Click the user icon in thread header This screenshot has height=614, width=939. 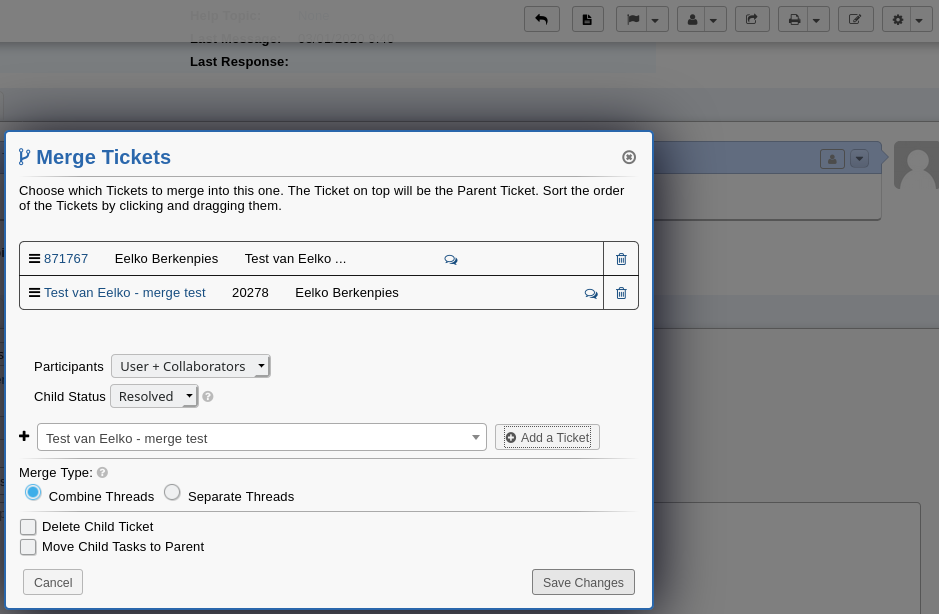pos(832,159)
